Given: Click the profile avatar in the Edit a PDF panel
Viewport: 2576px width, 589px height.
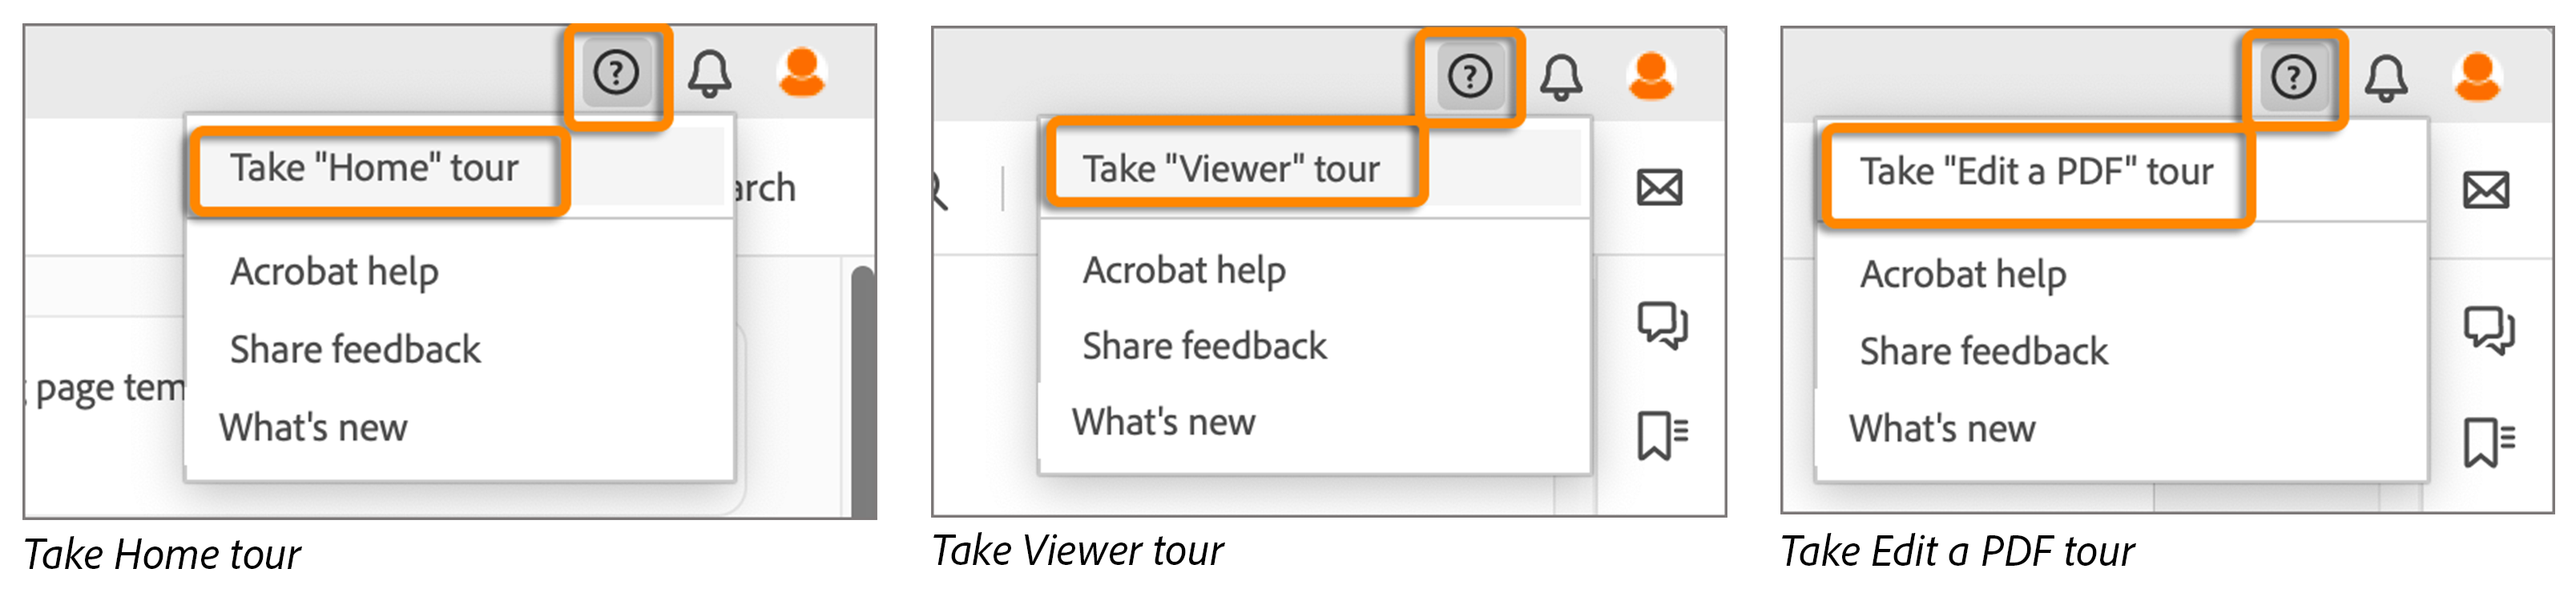Looking at the screenshot, I should (2477, 78).
